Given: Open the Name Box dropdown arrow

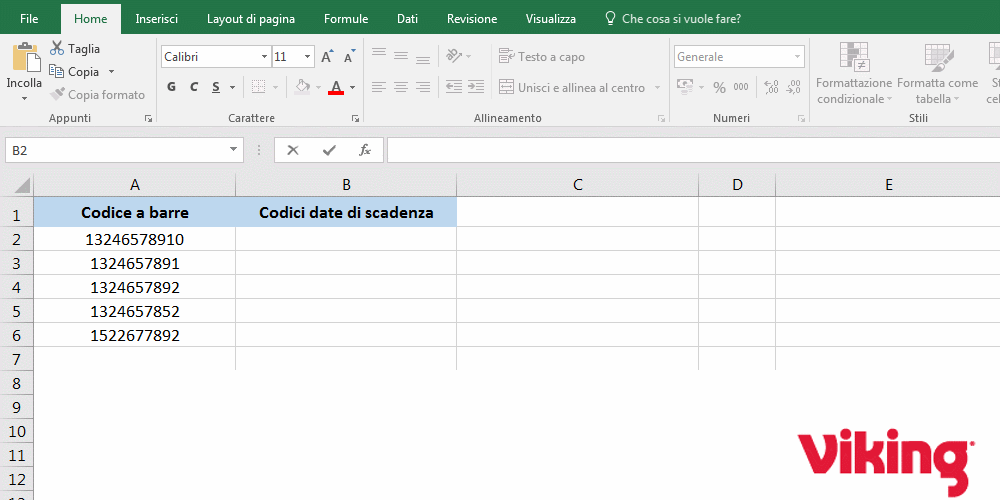Looking at the screenshot, I should coord(235,150).
